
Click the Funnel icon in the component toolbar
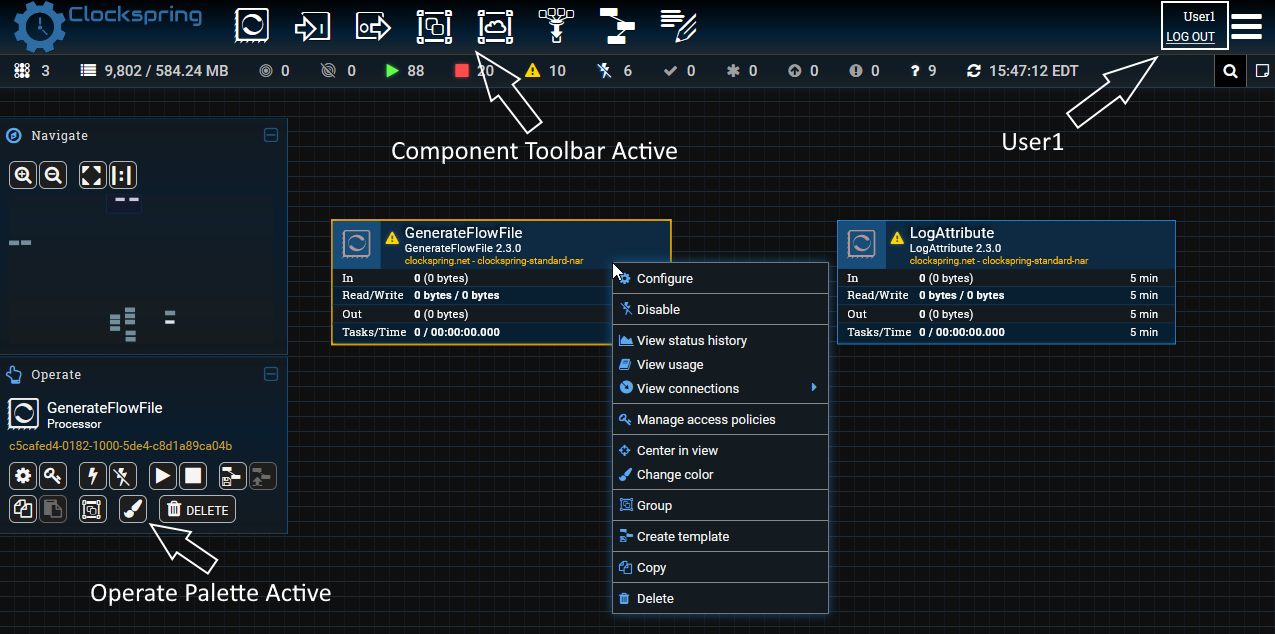pyautogui.click(x=556, y=26)
